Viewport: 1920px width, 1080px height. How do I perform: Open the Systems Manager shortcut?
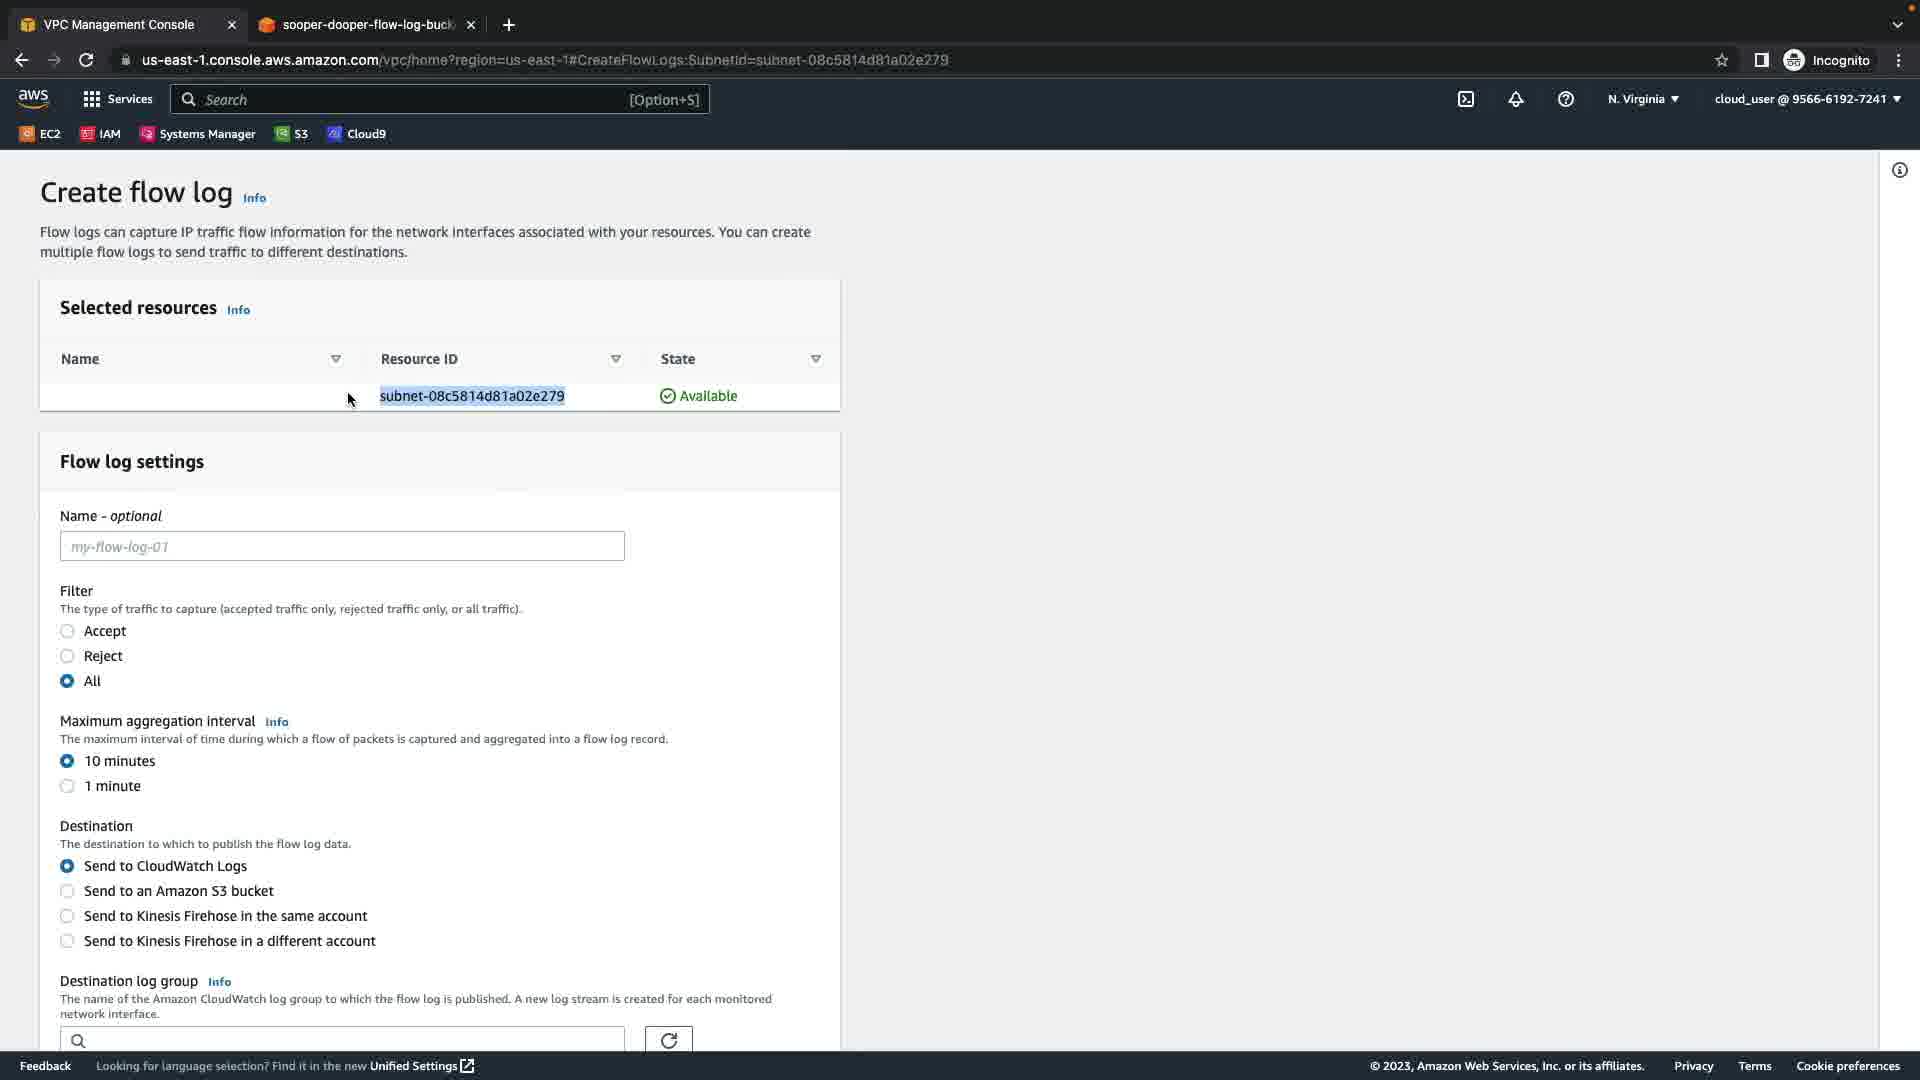[x=197, y=134]
